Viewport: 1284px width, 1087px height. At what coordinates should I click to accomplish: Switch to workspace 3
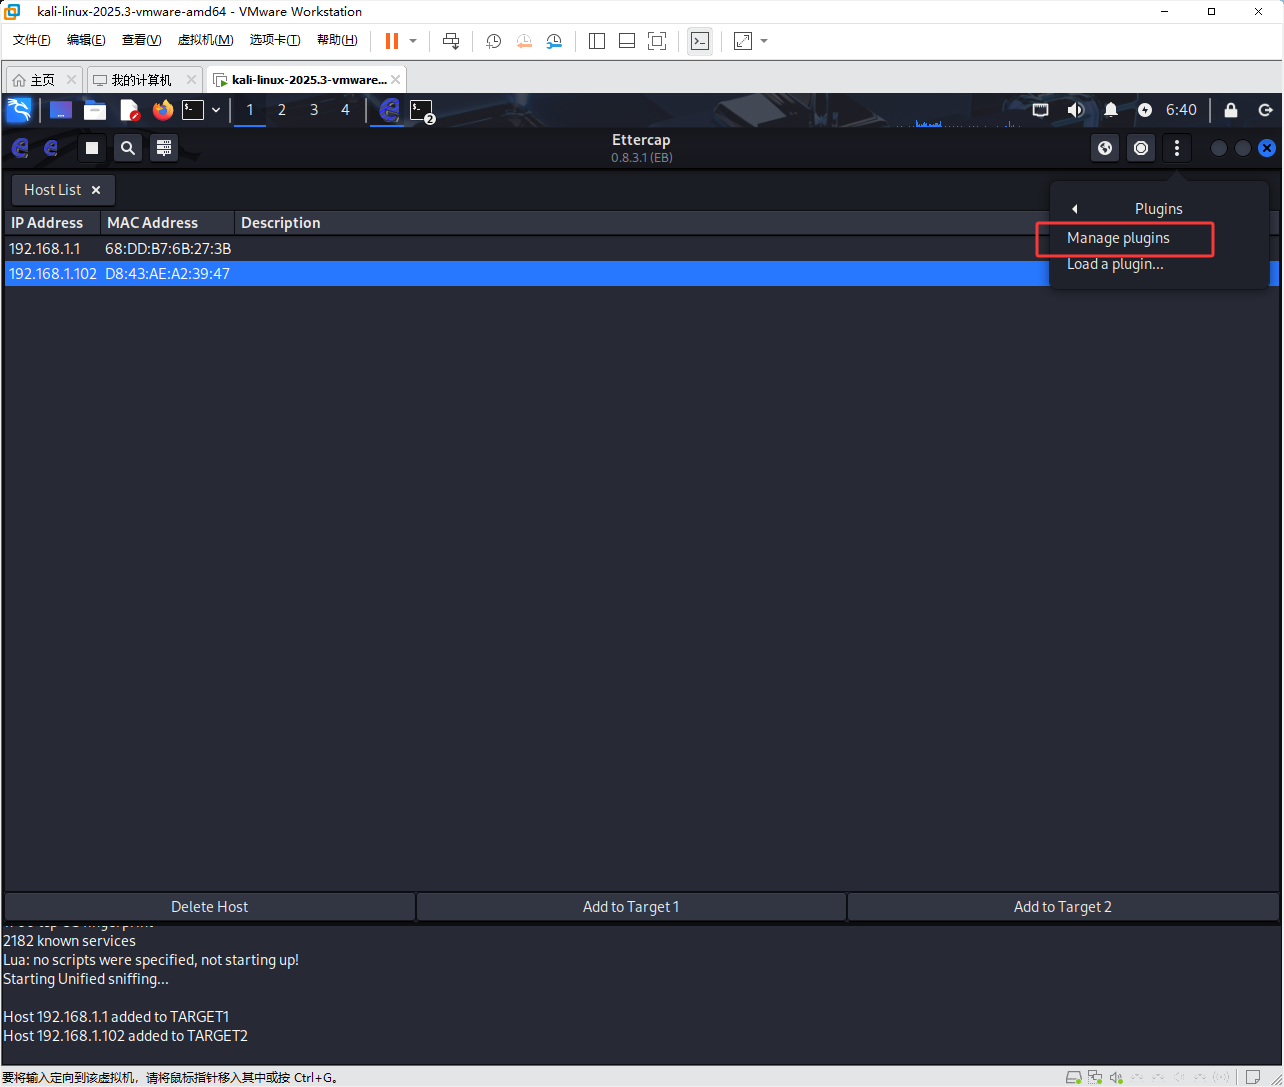pos(314,110)
